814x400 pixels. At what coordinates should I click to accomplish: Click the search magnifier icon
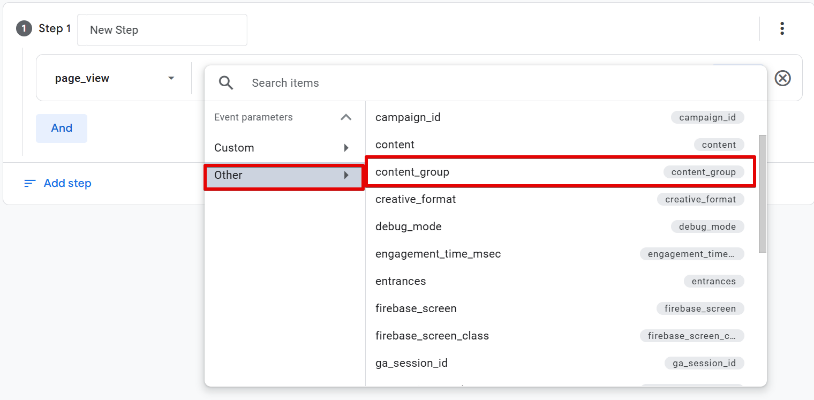point(226,83)
